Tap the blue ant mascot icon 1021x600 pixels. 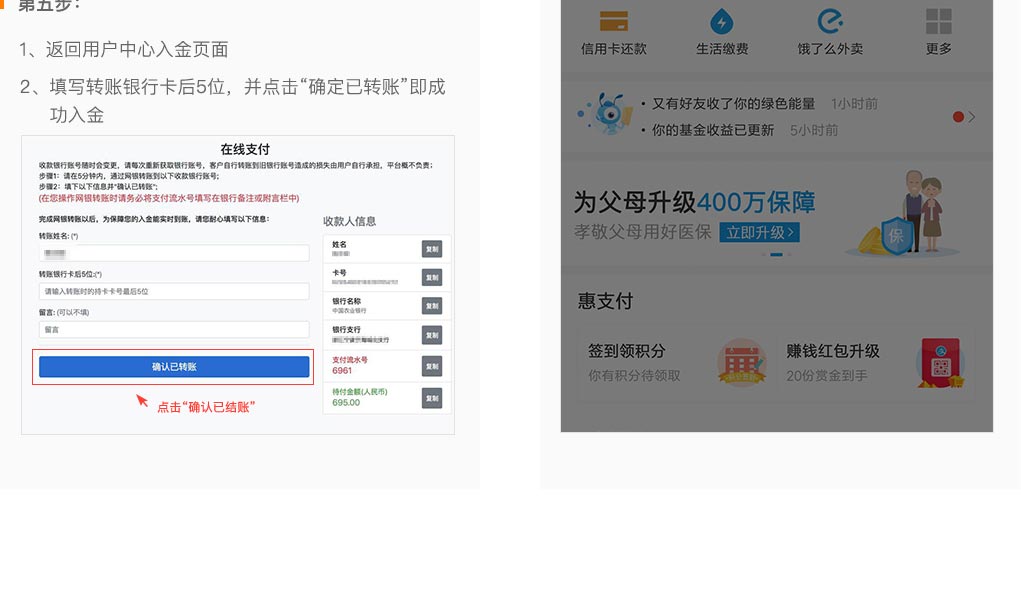click(604, 113)
